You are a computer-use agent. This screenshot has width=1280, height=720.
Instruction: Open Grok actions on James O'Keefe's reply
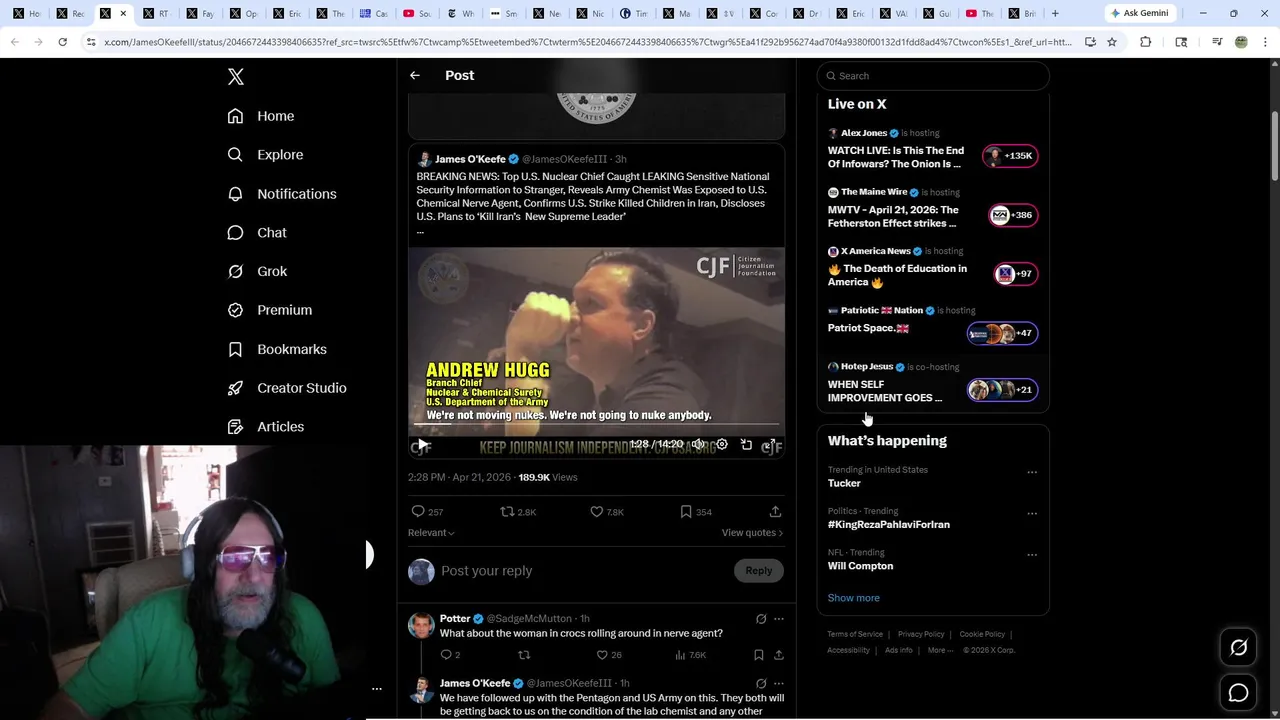click(761, 684)
